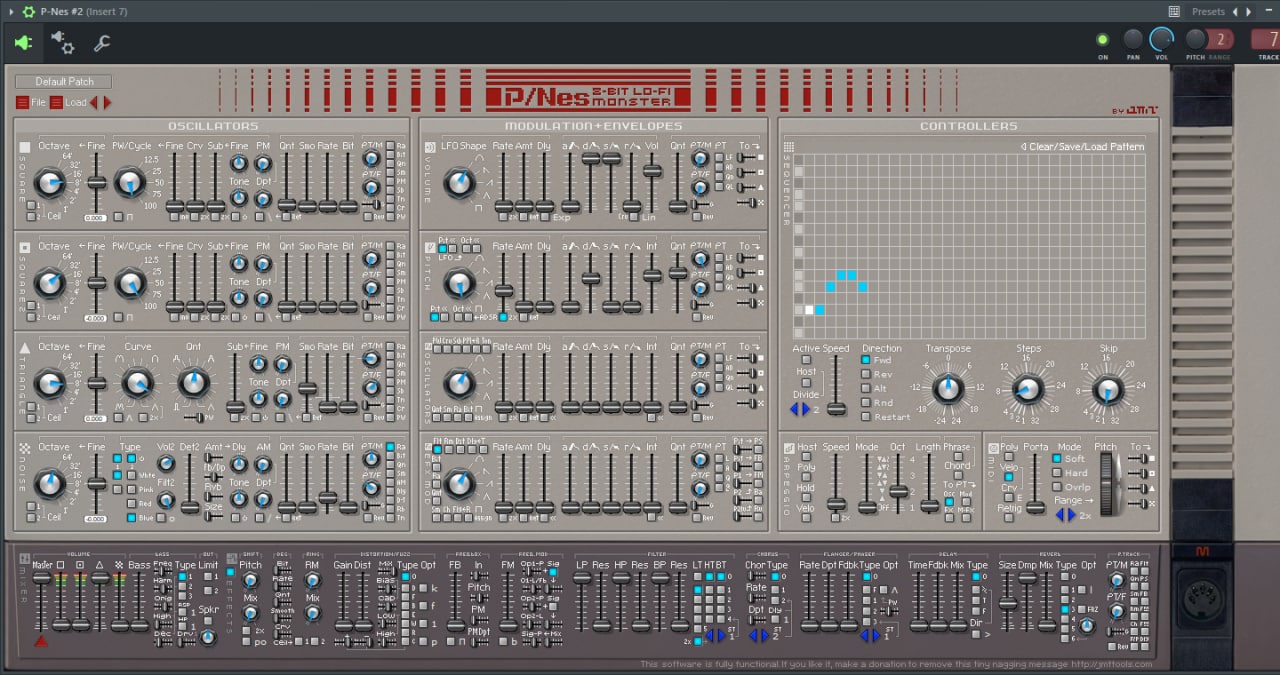Click the green plug editor icon
This screenshot has height=675, width=1280.
(x=23, y=43)
